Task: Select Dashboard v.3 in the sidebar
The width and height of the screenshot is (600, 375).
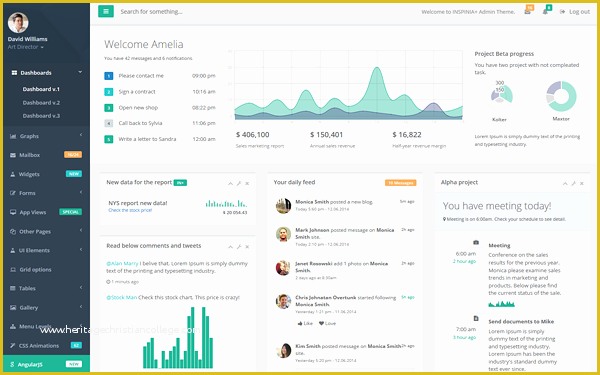Action: [x=41, y=116]
